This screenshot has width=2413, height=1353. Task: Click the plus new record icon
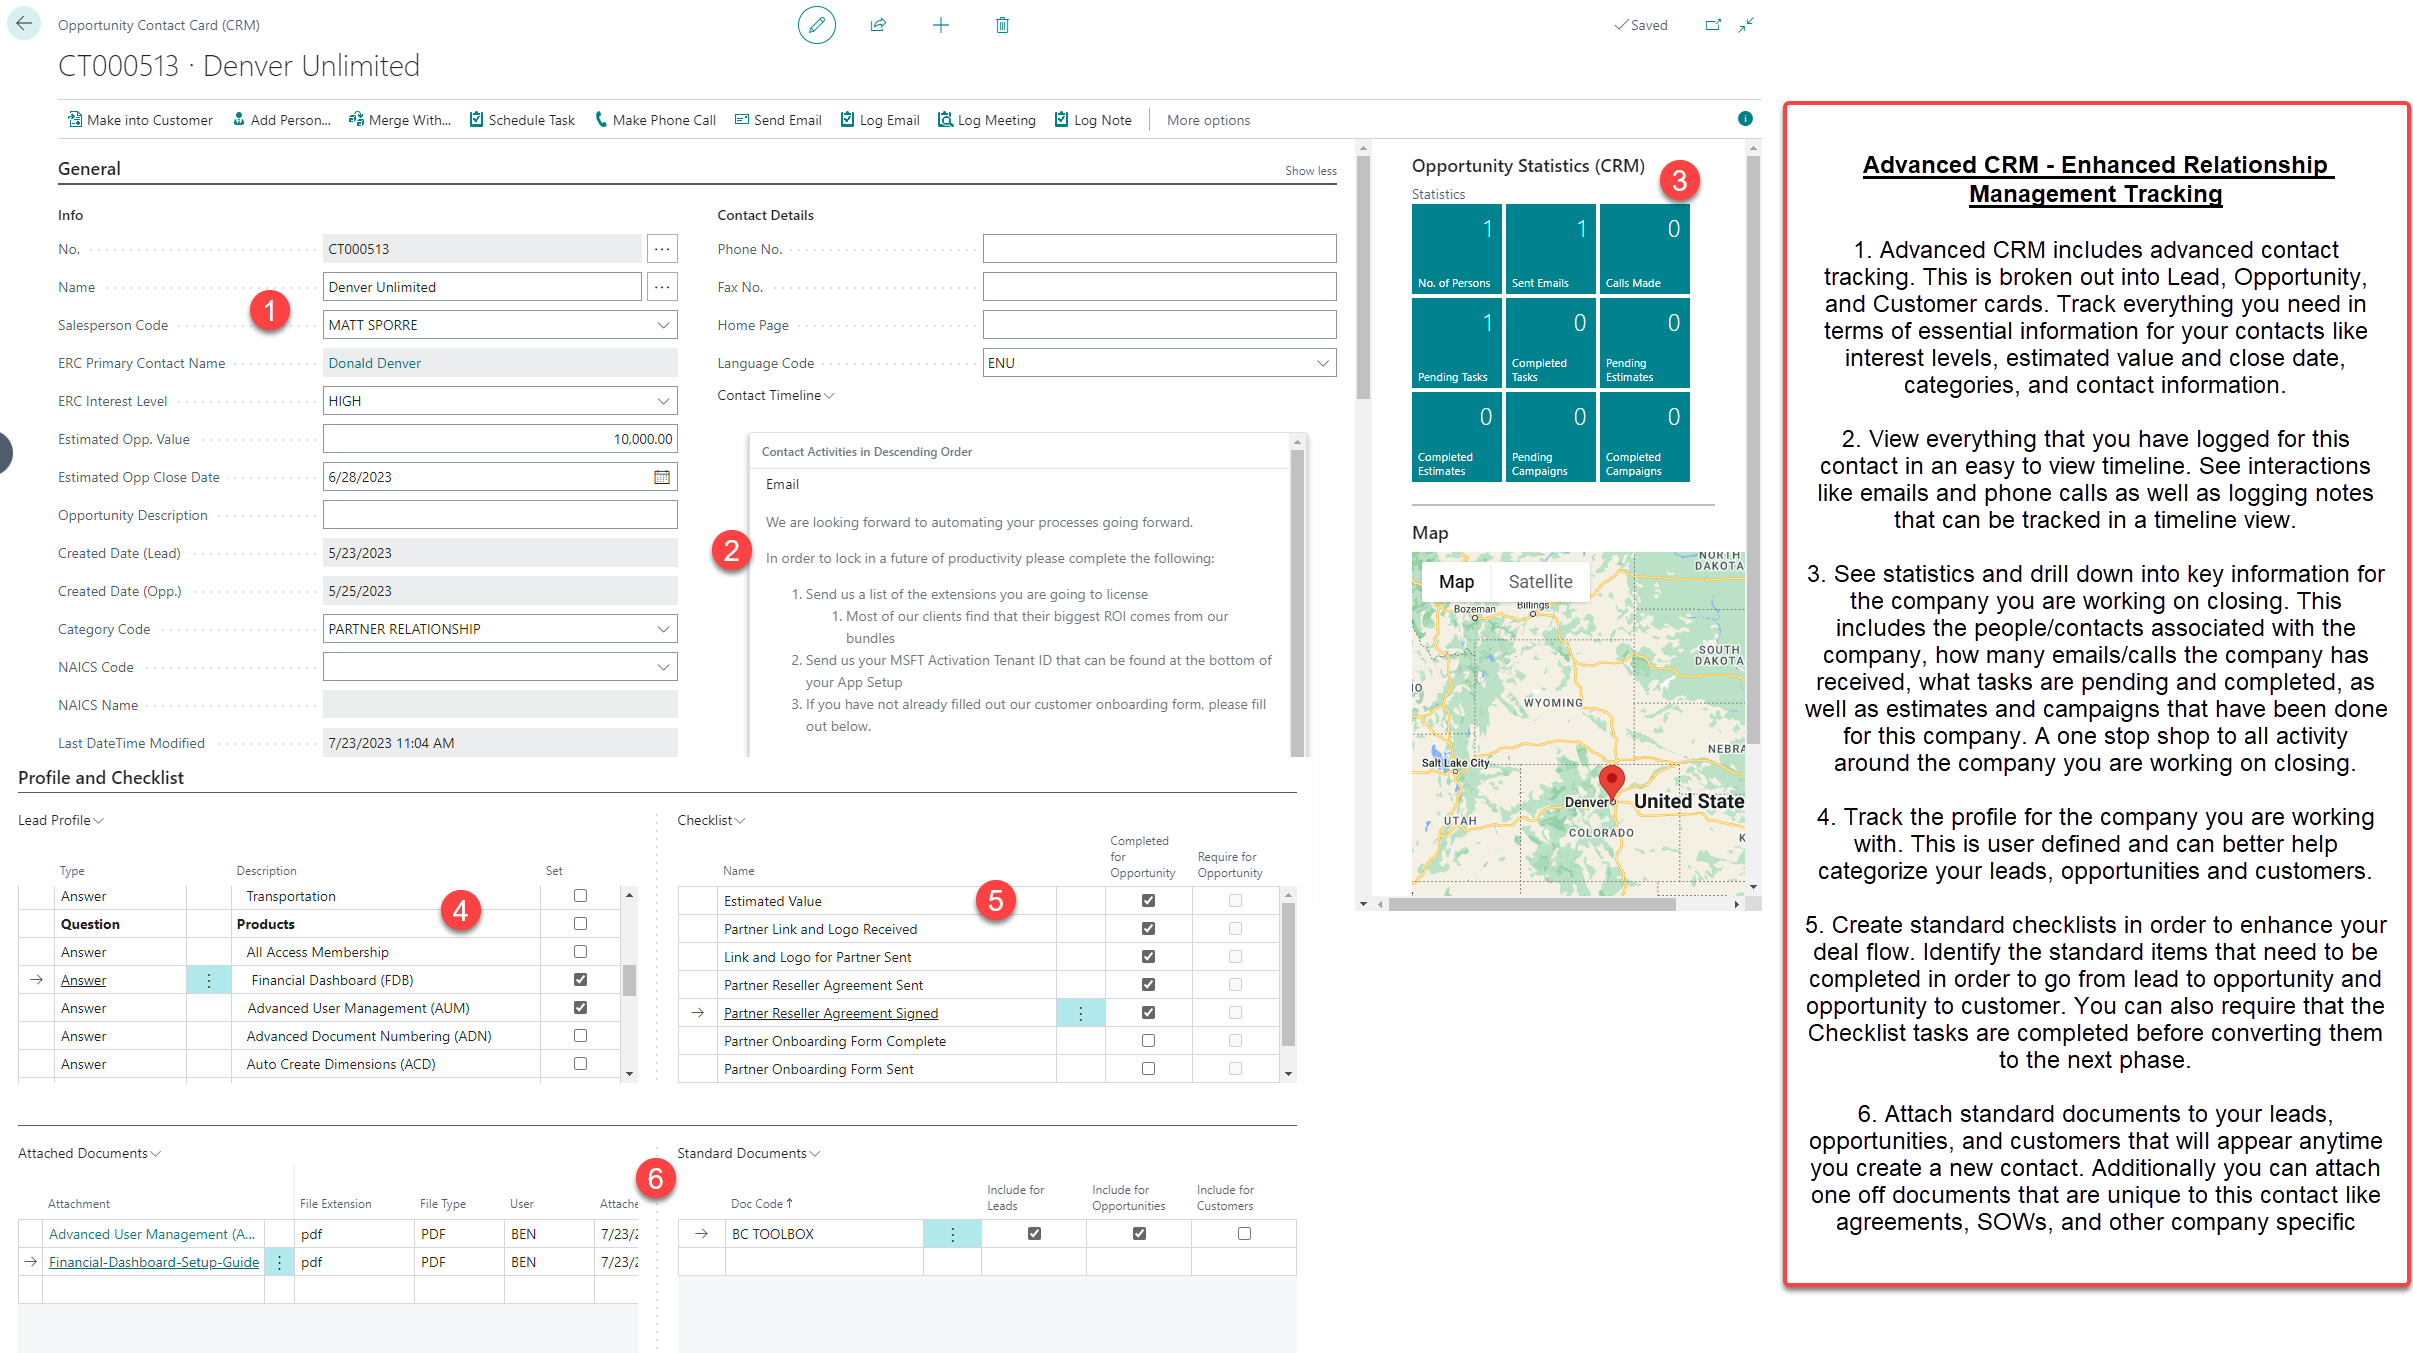pos(940,25)
